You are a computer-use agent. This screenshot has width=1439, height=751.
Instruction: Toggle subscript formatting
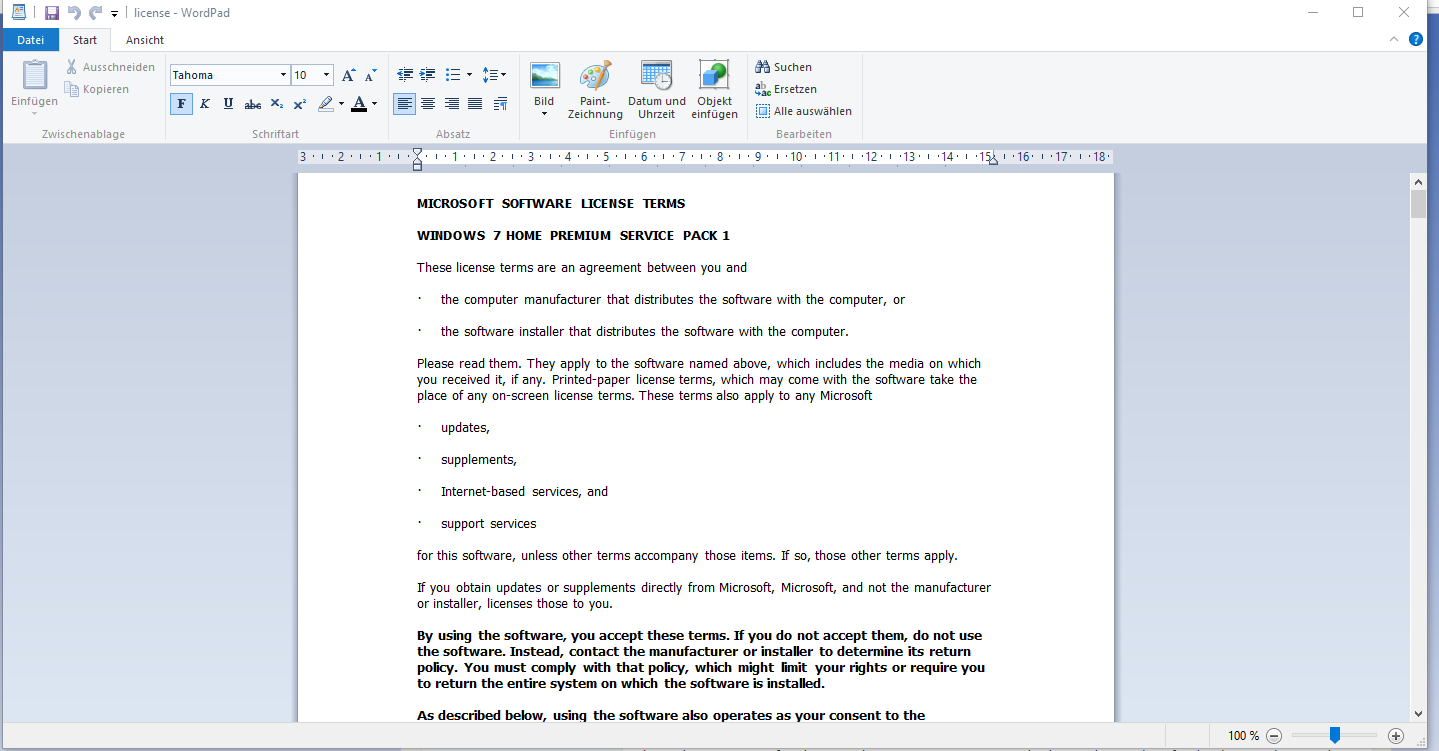(x=277, y=104)
